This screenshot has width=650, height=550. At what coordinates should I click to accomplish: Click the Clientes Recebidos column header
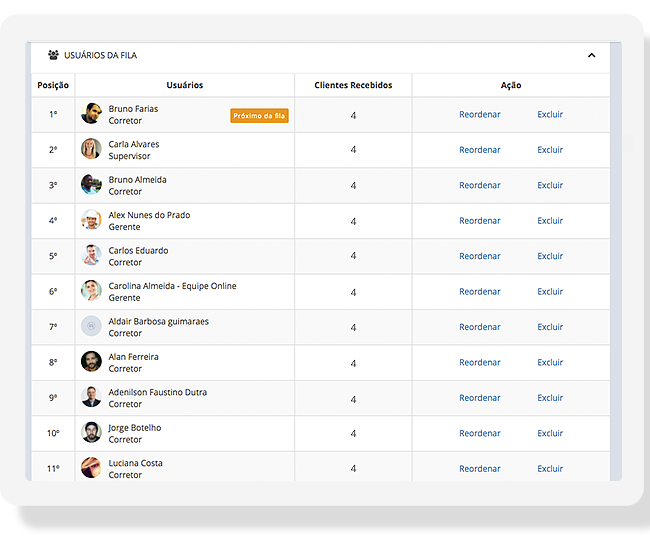pos(353,86)
